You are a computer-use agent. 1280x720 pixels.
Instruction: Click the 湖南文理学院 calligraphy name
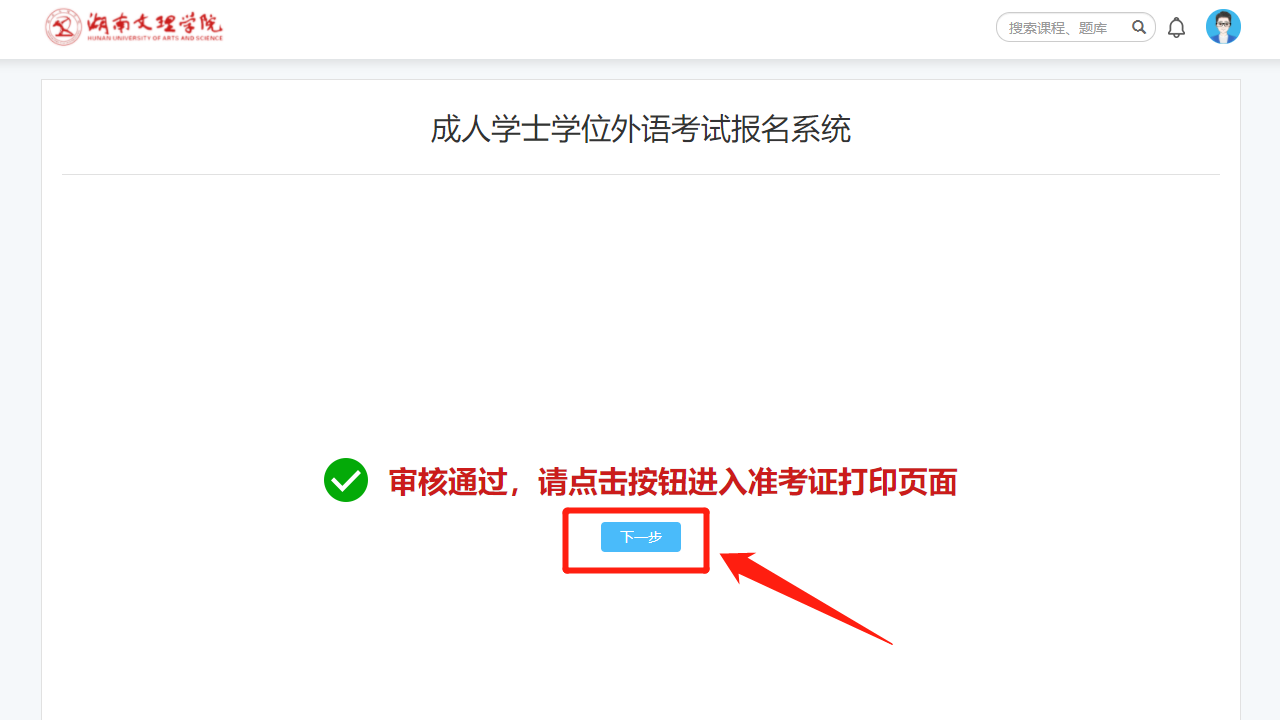pyautogui.click(x=155, y=22)
